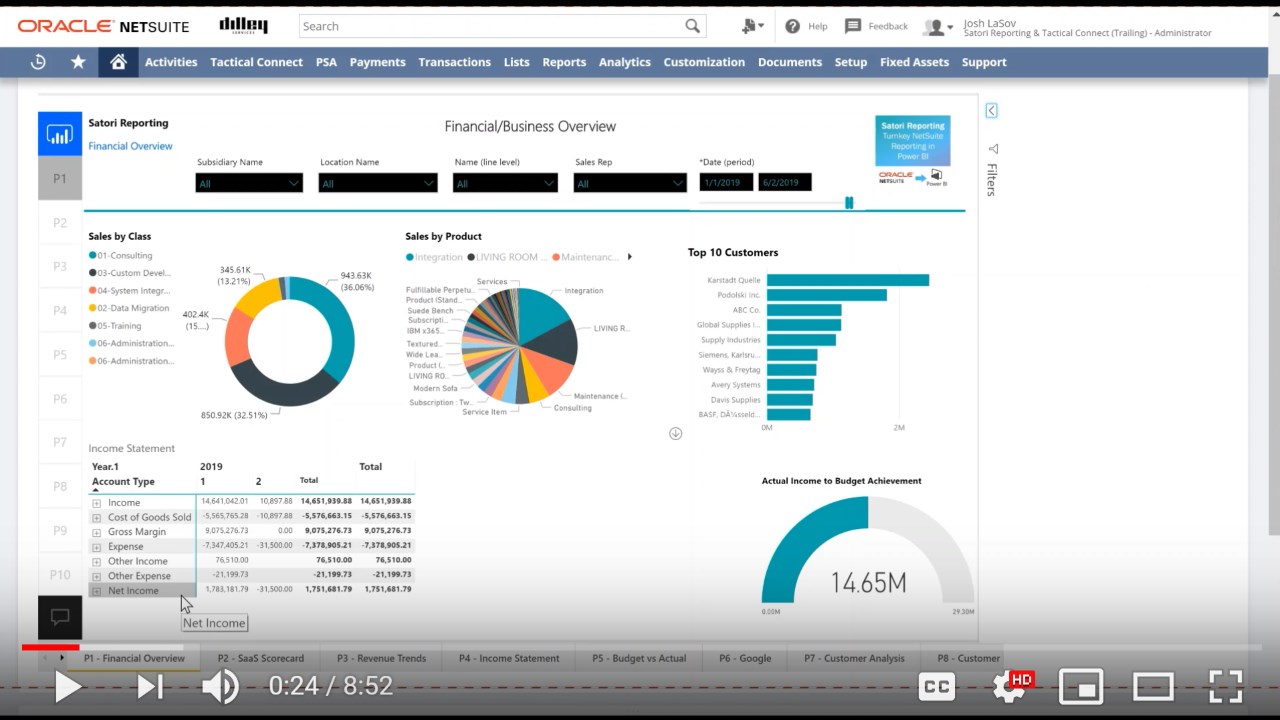Enable theater mode

click(1153, 686)
